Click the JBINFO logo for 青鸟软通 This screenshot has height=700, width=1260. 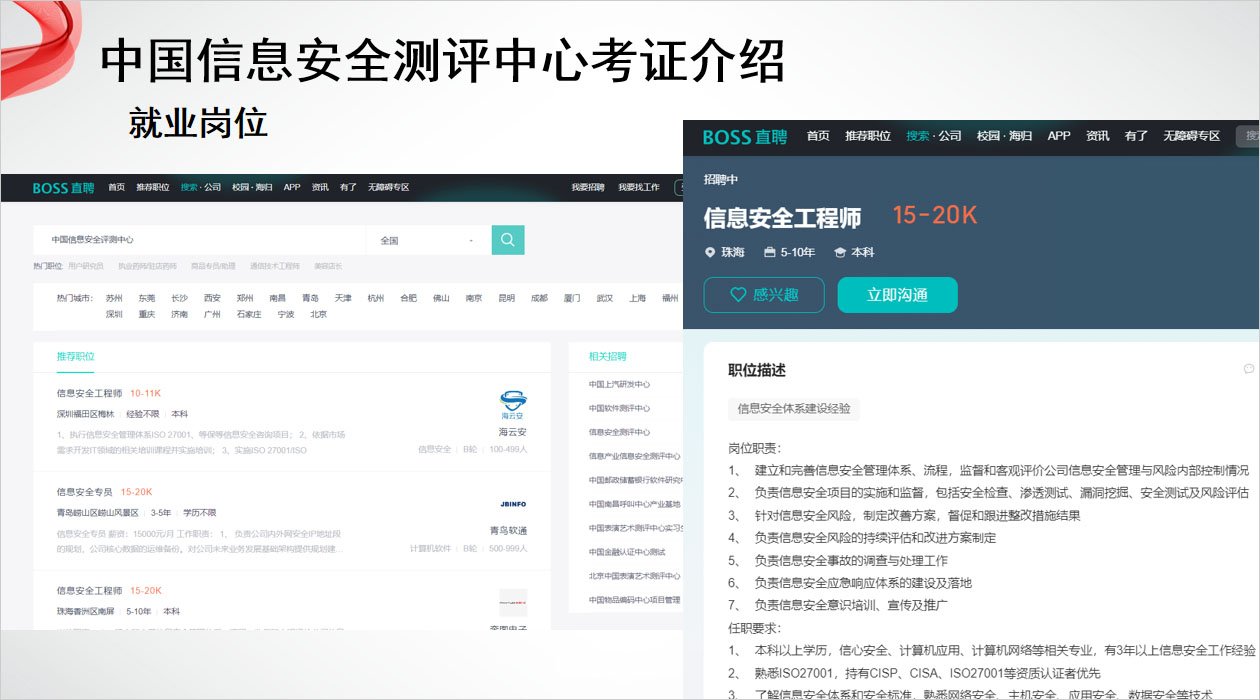click(513, 504)
